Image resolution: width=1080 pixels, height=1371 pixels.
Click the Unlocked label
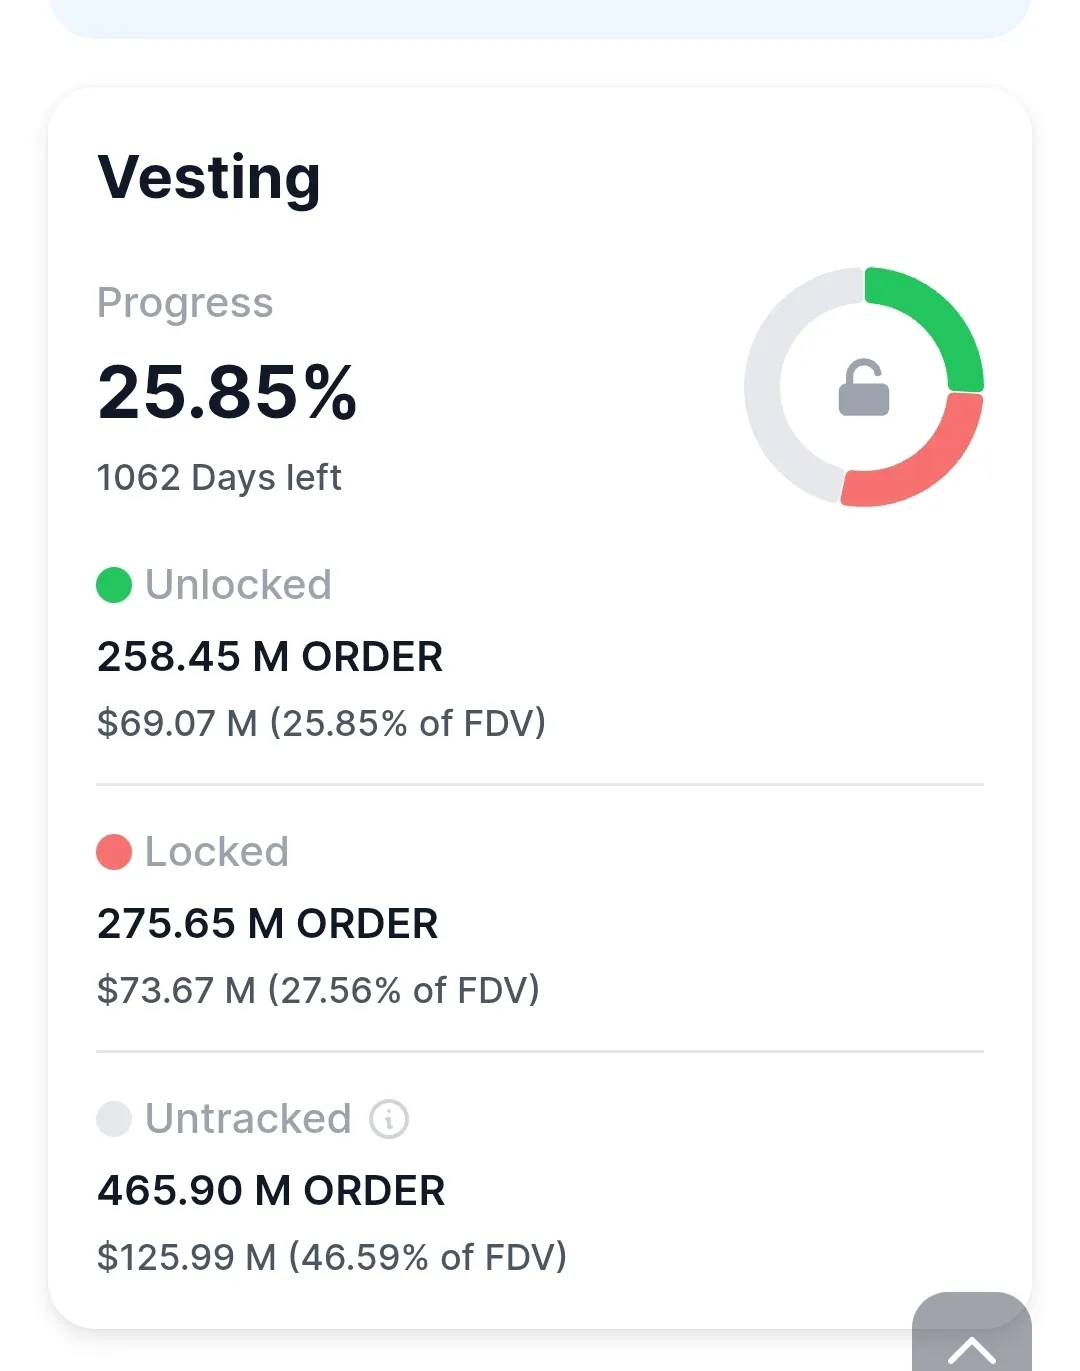[238, 585]
